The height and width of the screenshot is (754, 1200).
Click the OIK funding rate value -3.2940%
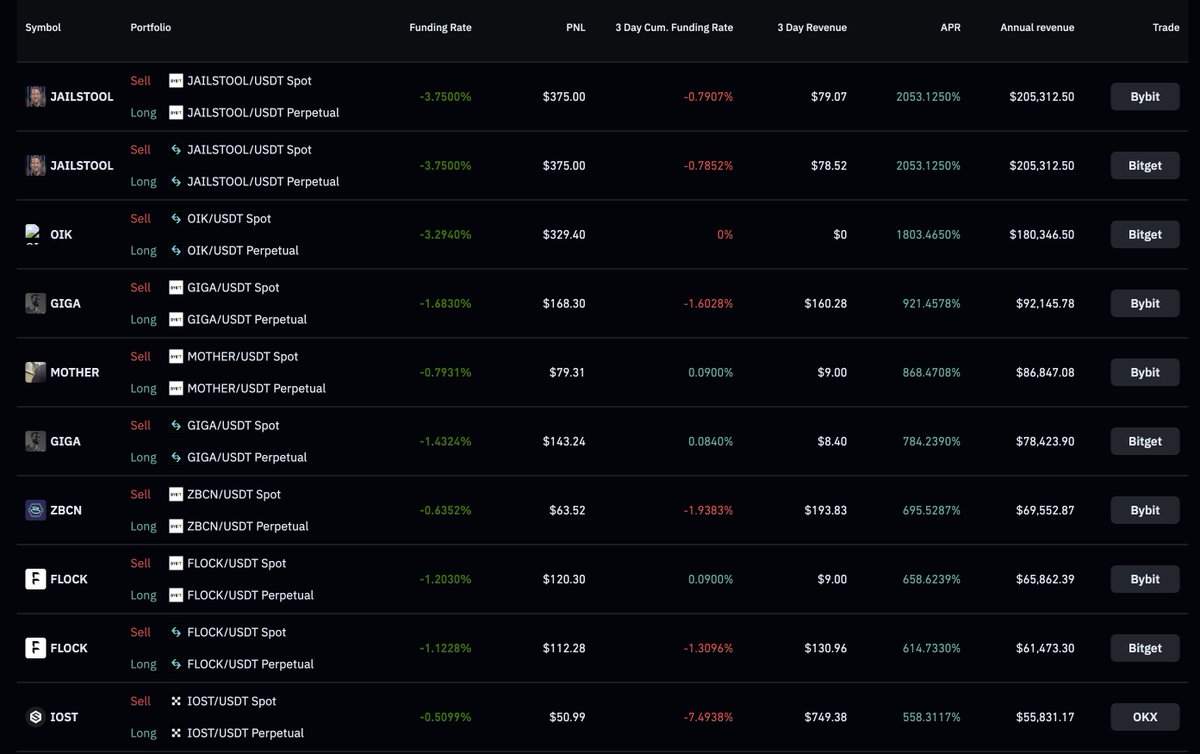[x=446, y=235]
